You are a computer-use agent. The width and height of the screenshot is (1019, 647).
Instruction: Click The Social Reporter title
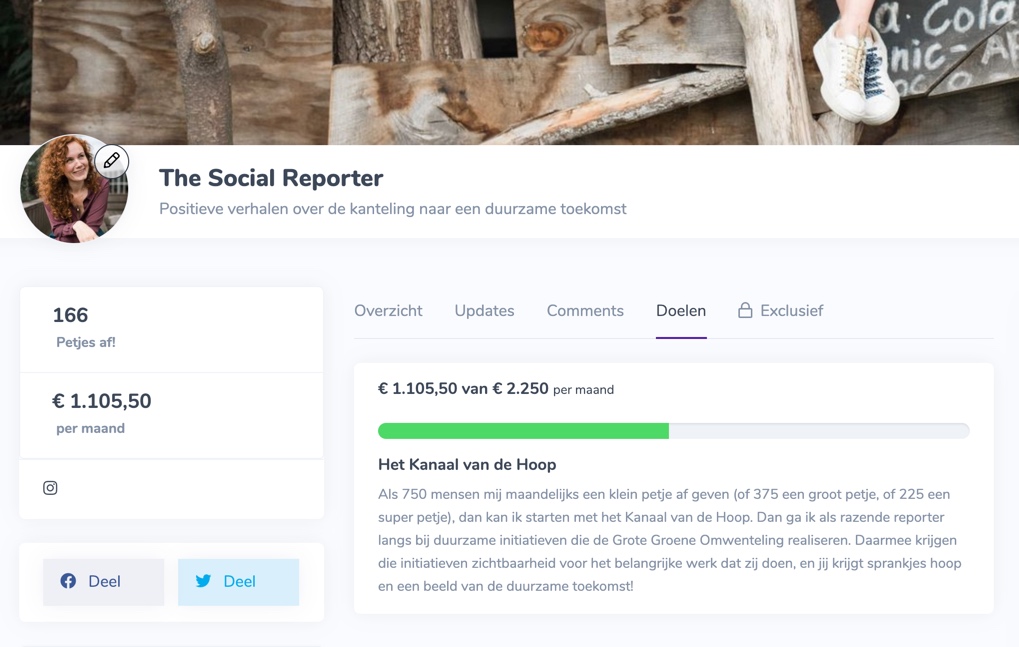(271, 178)
